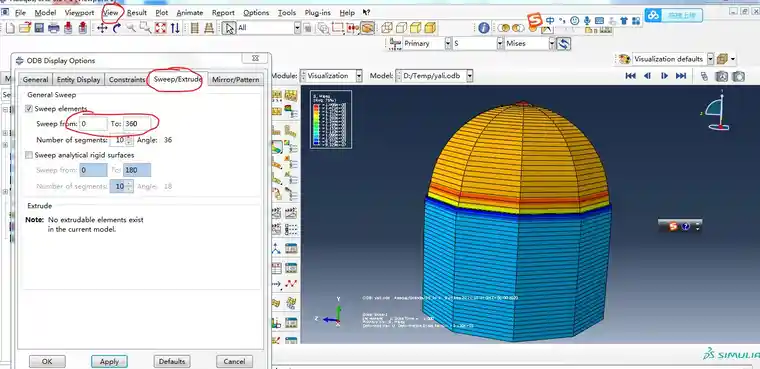Step to the next frame
The image size is (760, 369).
tap(664, 76)
